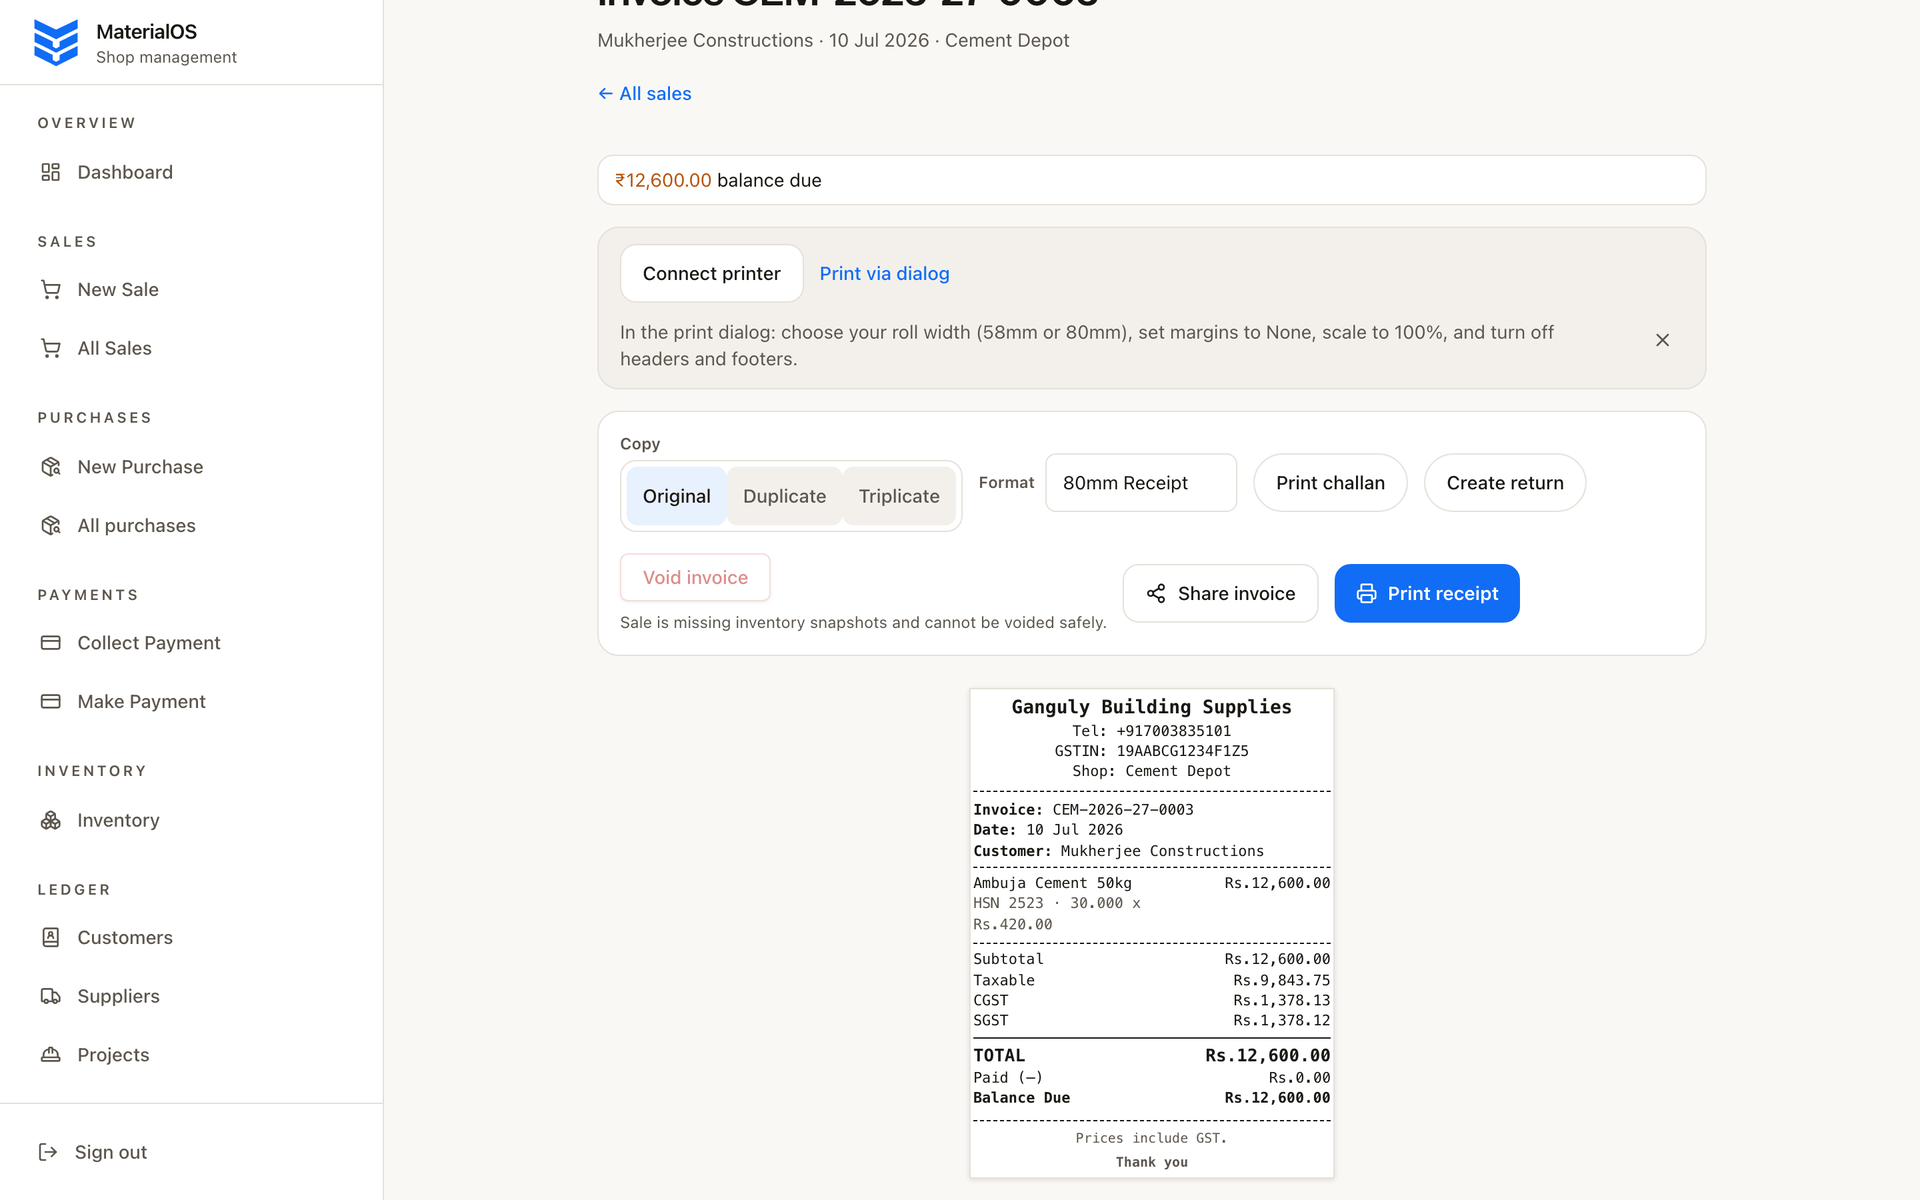Viewport: 1920px width, 1200px height.
Task: Click the Tel: +917003835101 line
Action: (x=1152, y=731)
